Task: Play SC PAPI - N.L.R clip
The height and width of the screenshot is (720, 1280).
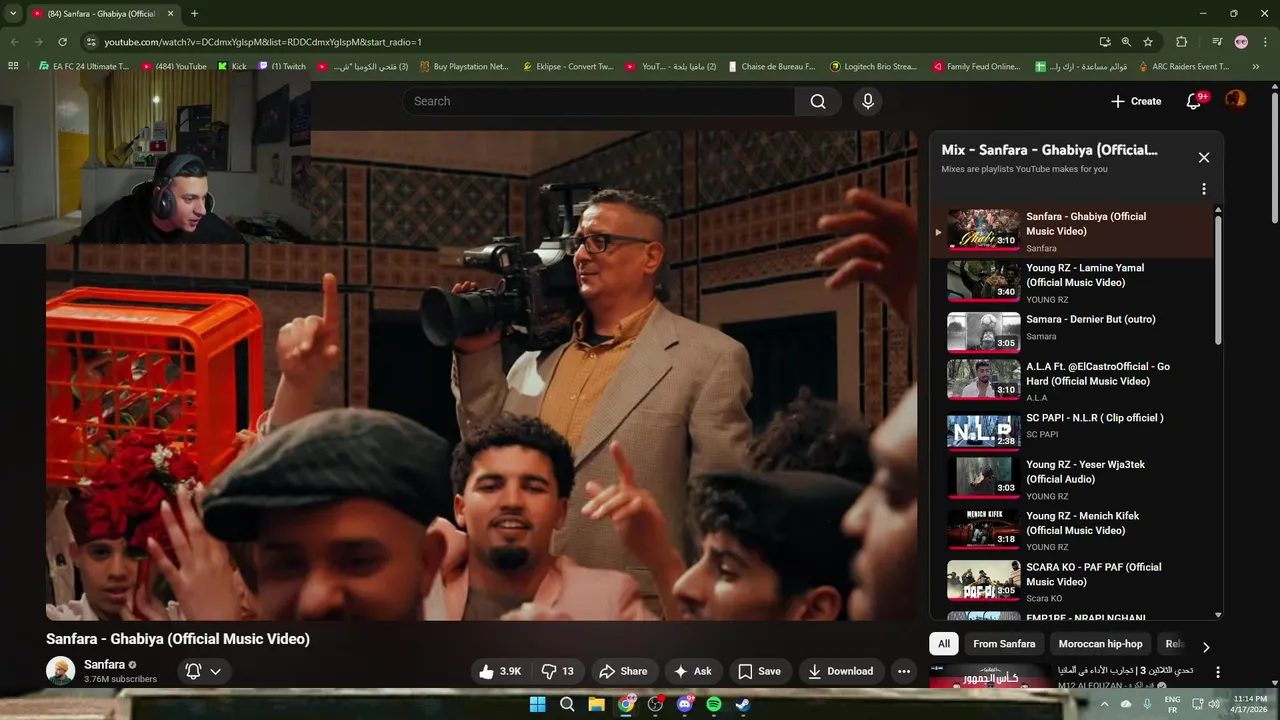Action: tap(1071, 430)
